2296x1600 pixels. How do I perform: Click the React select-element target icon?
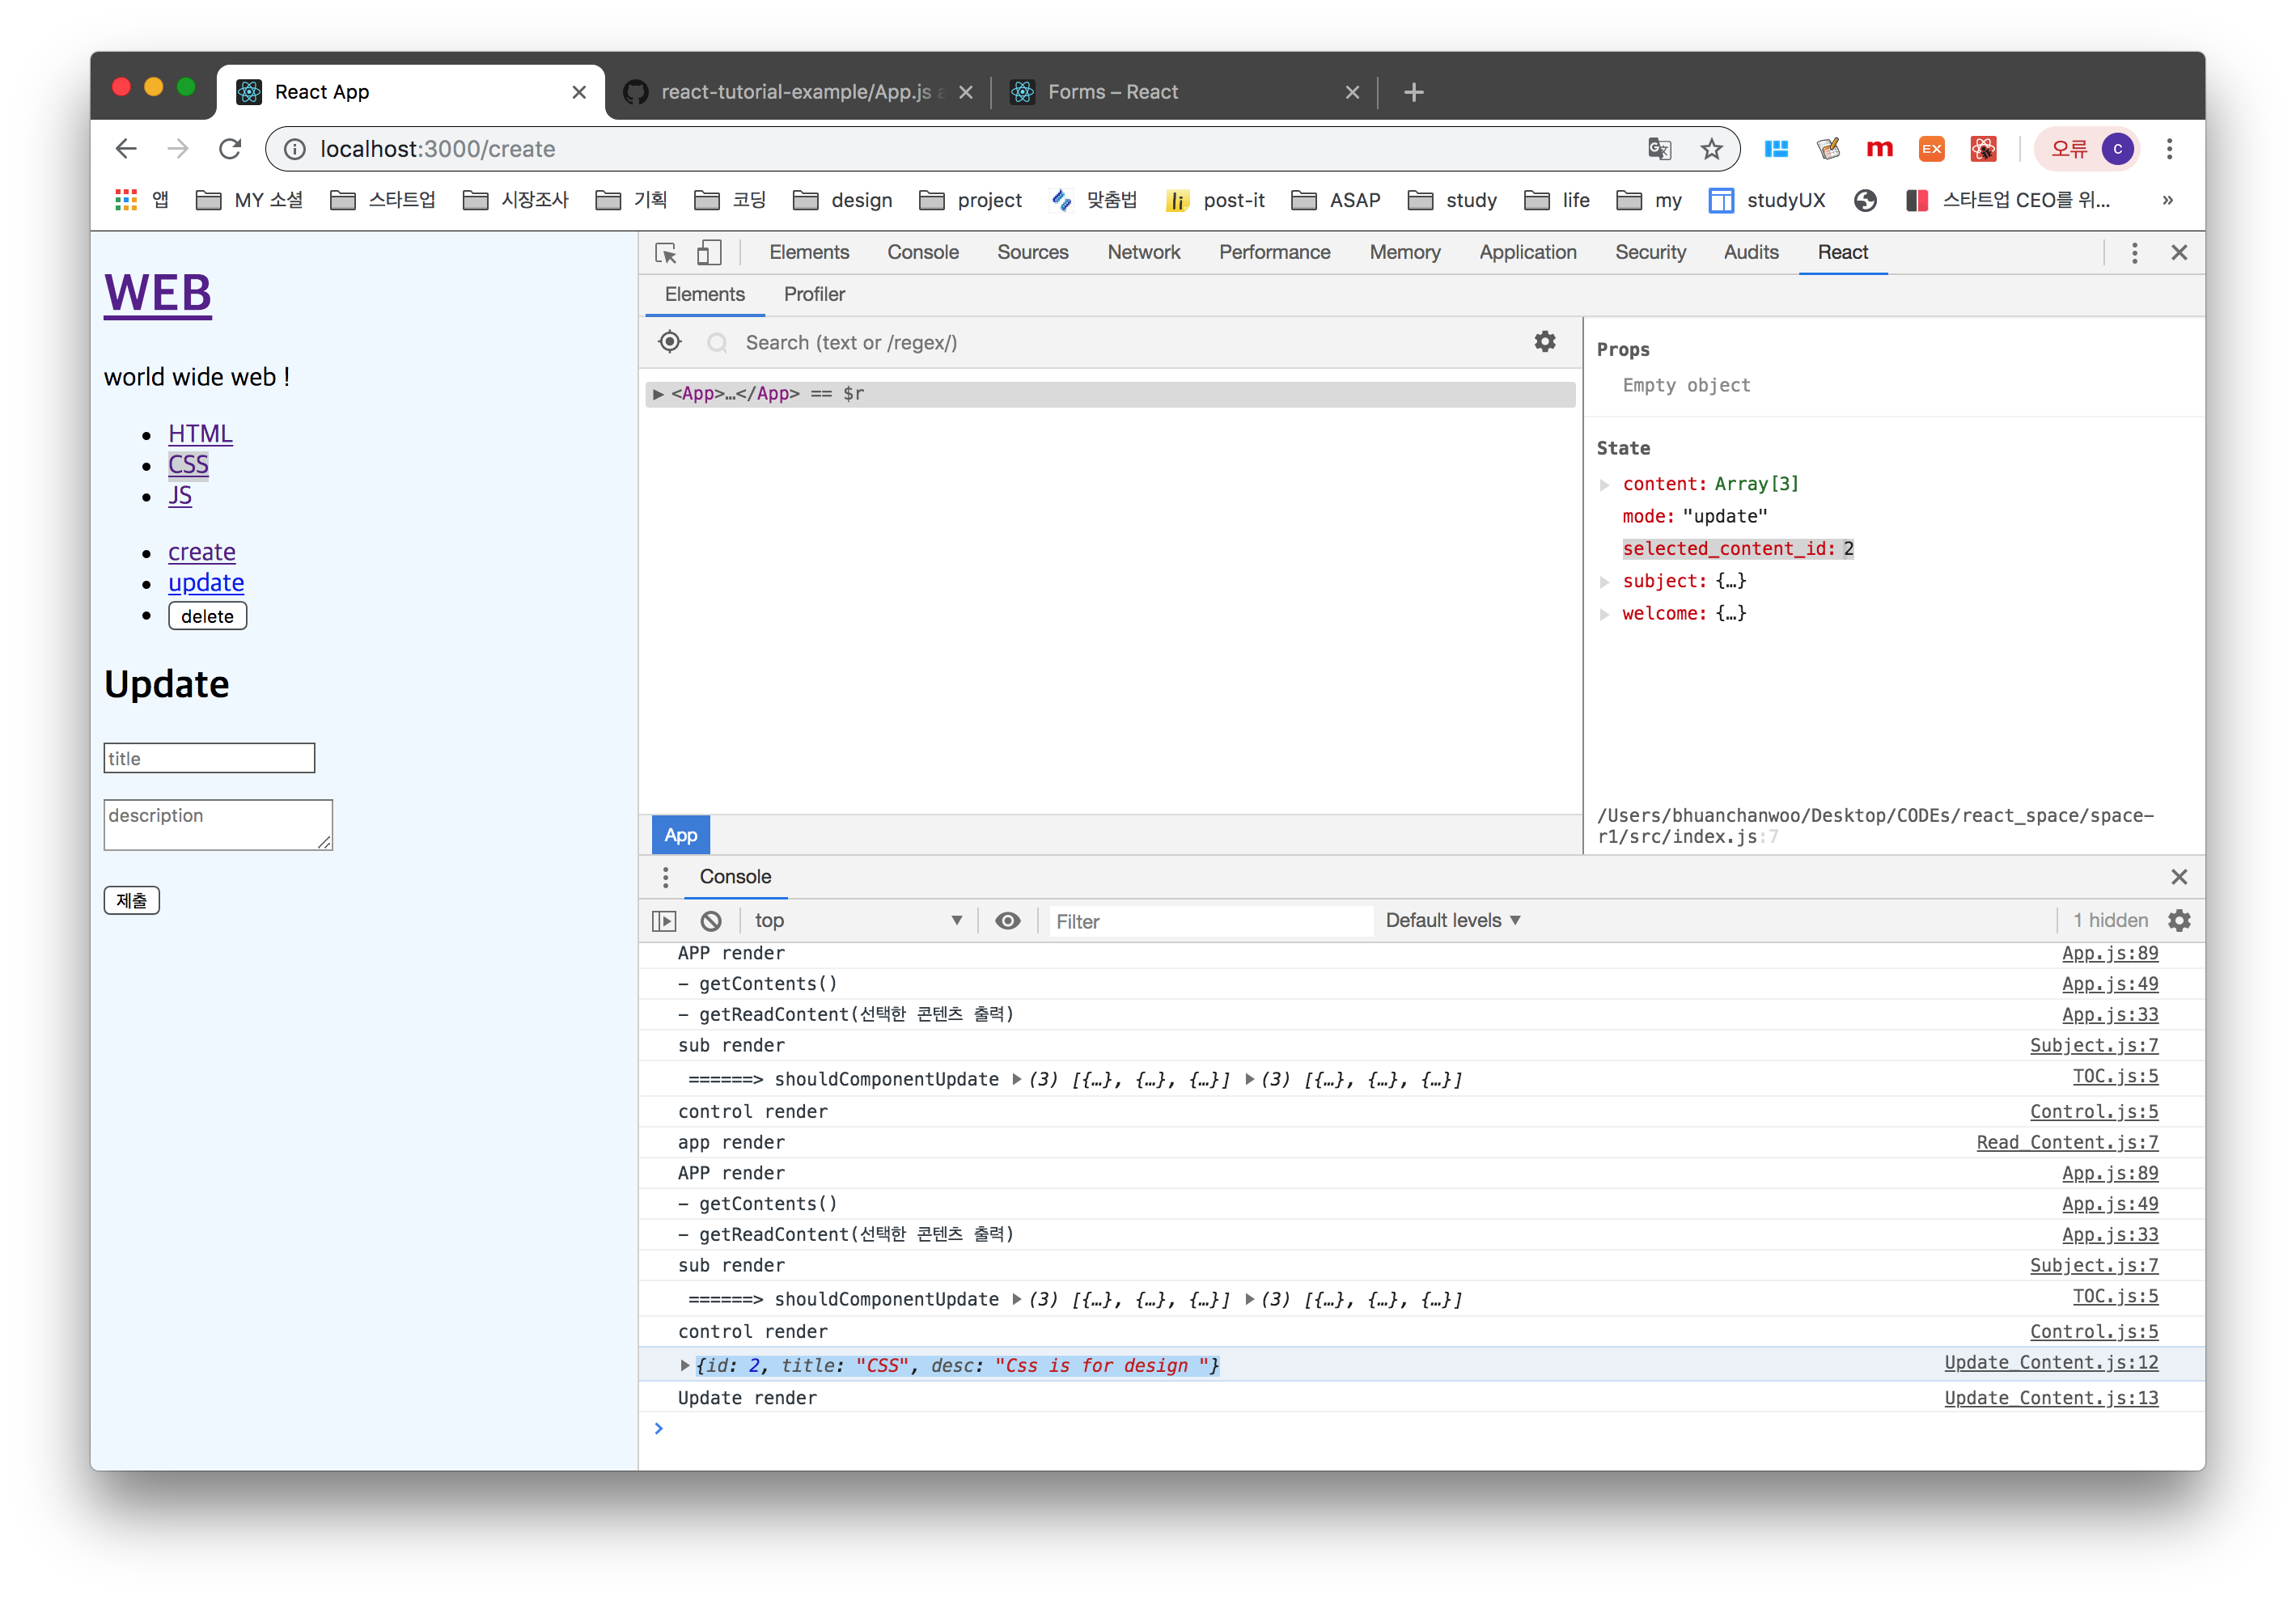click(x=670, y=342)
